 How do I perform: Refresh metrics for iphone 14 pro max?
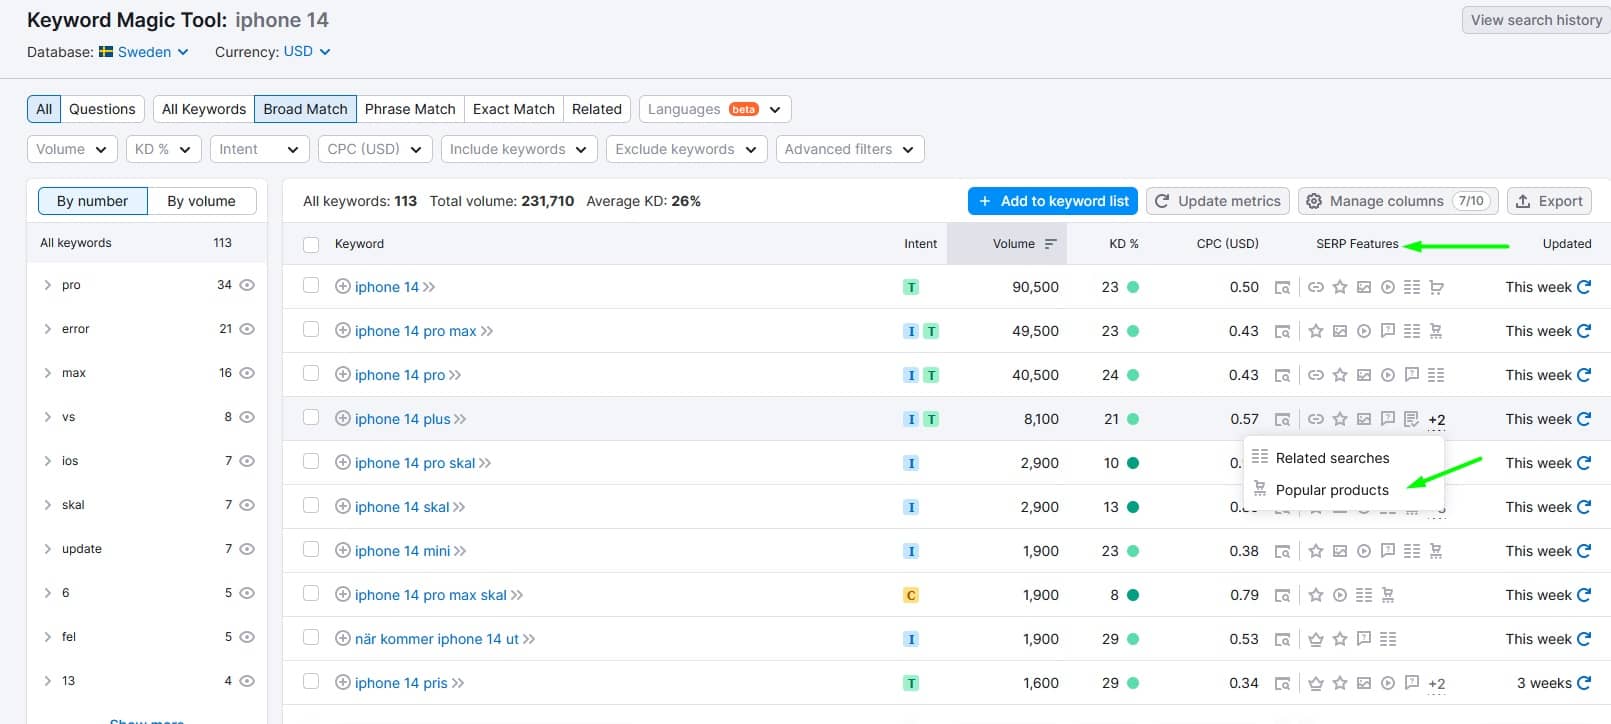click(x=1584, y=331)
